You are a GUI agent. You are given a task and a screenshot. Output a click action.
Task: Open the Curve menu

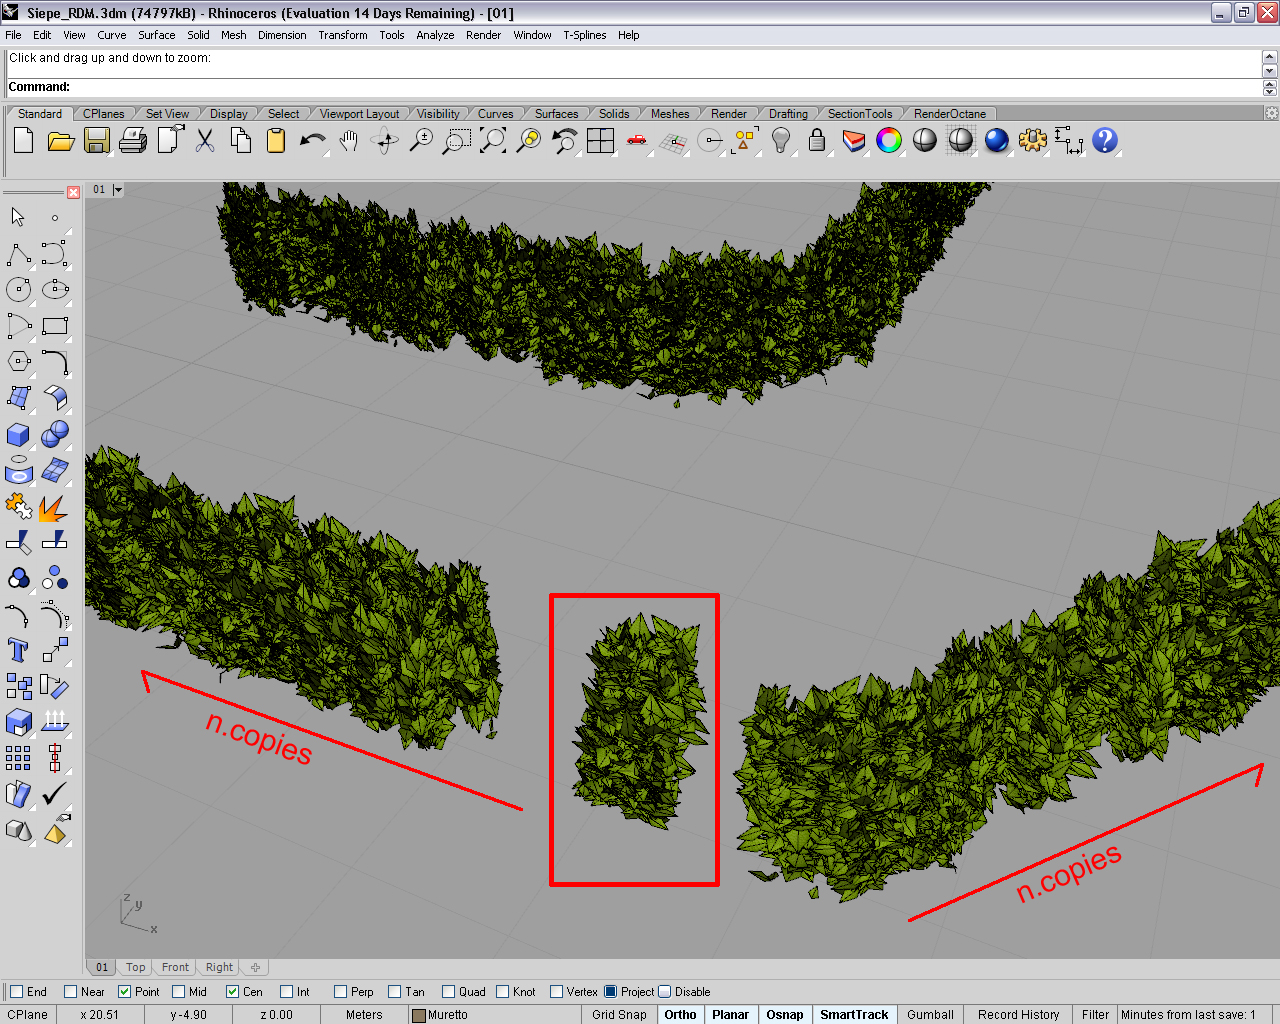click(112, 35)
